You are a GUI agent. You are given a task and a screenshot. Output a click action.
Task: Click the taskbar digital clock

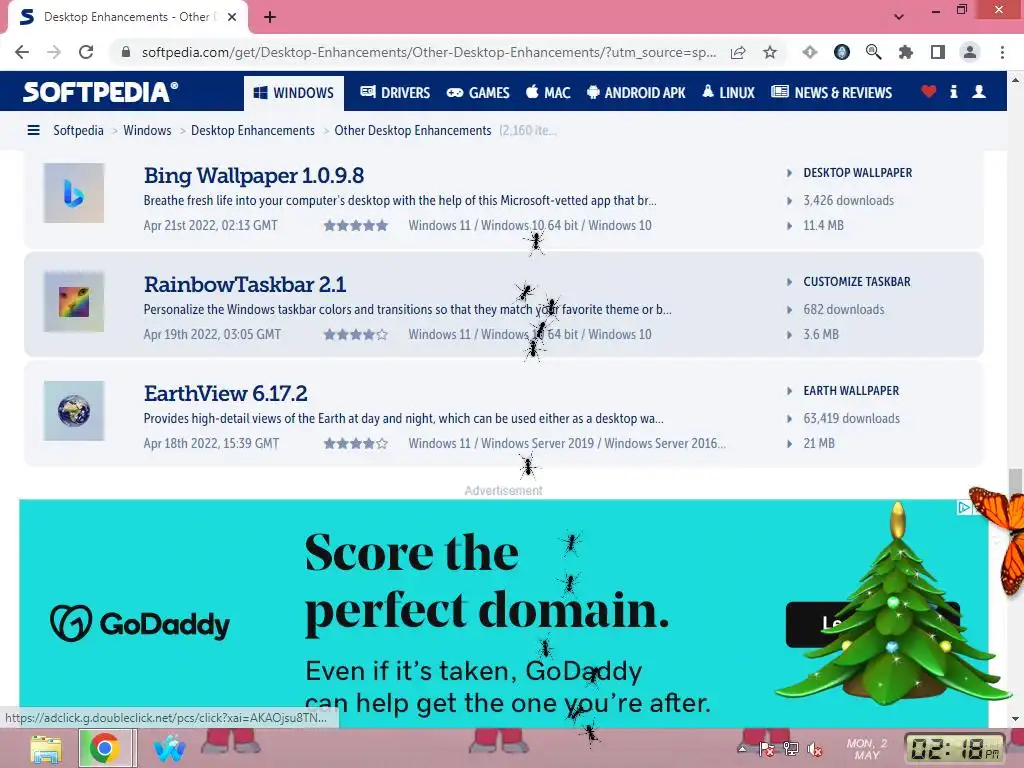pos(954,749)
